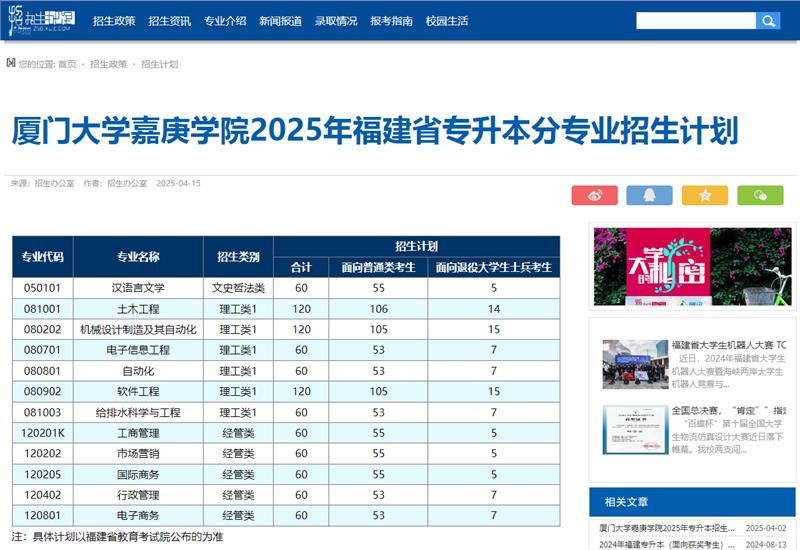Go to 招生政策 breadcrumb link
Image resolution: width=800 pixels, height=550 pixels.
coord(108,64)
